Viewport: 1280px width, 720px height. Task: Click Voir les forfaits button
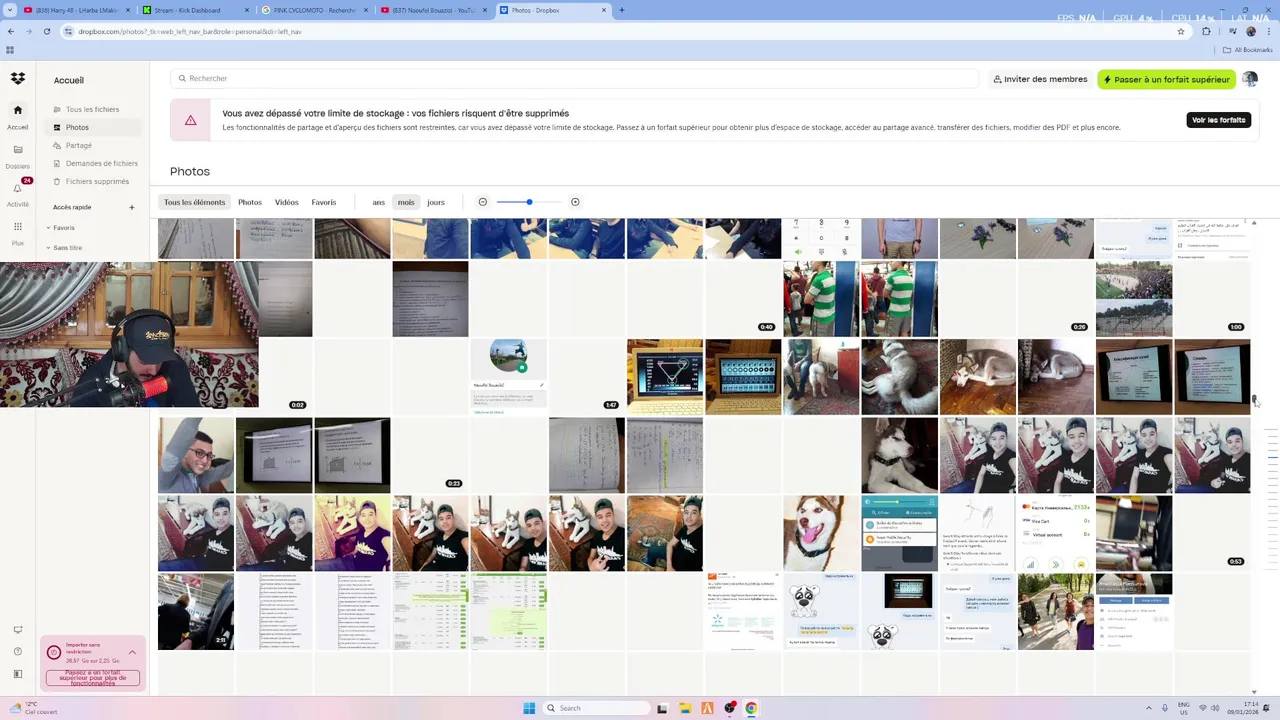(x=1219, y=120)
